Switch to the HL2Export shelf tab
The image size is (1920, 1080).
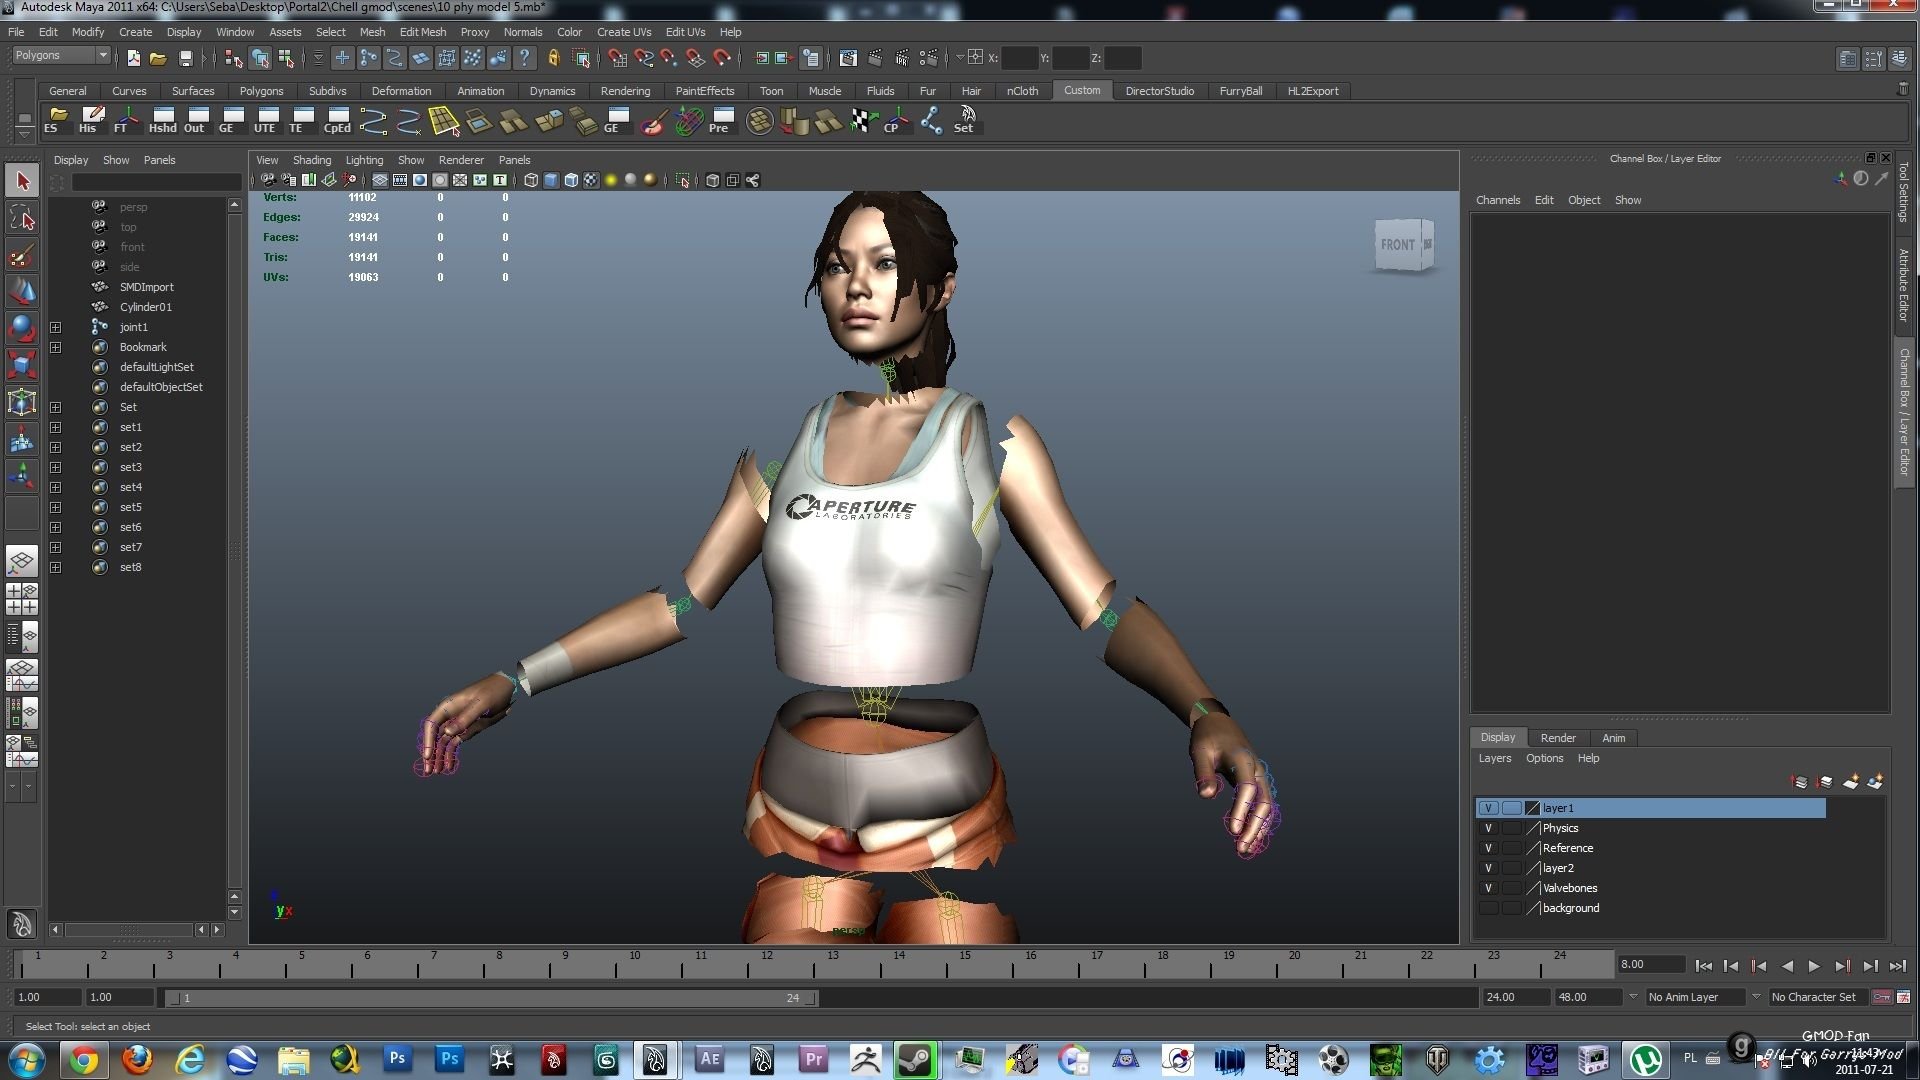[x=1313, y=91]
